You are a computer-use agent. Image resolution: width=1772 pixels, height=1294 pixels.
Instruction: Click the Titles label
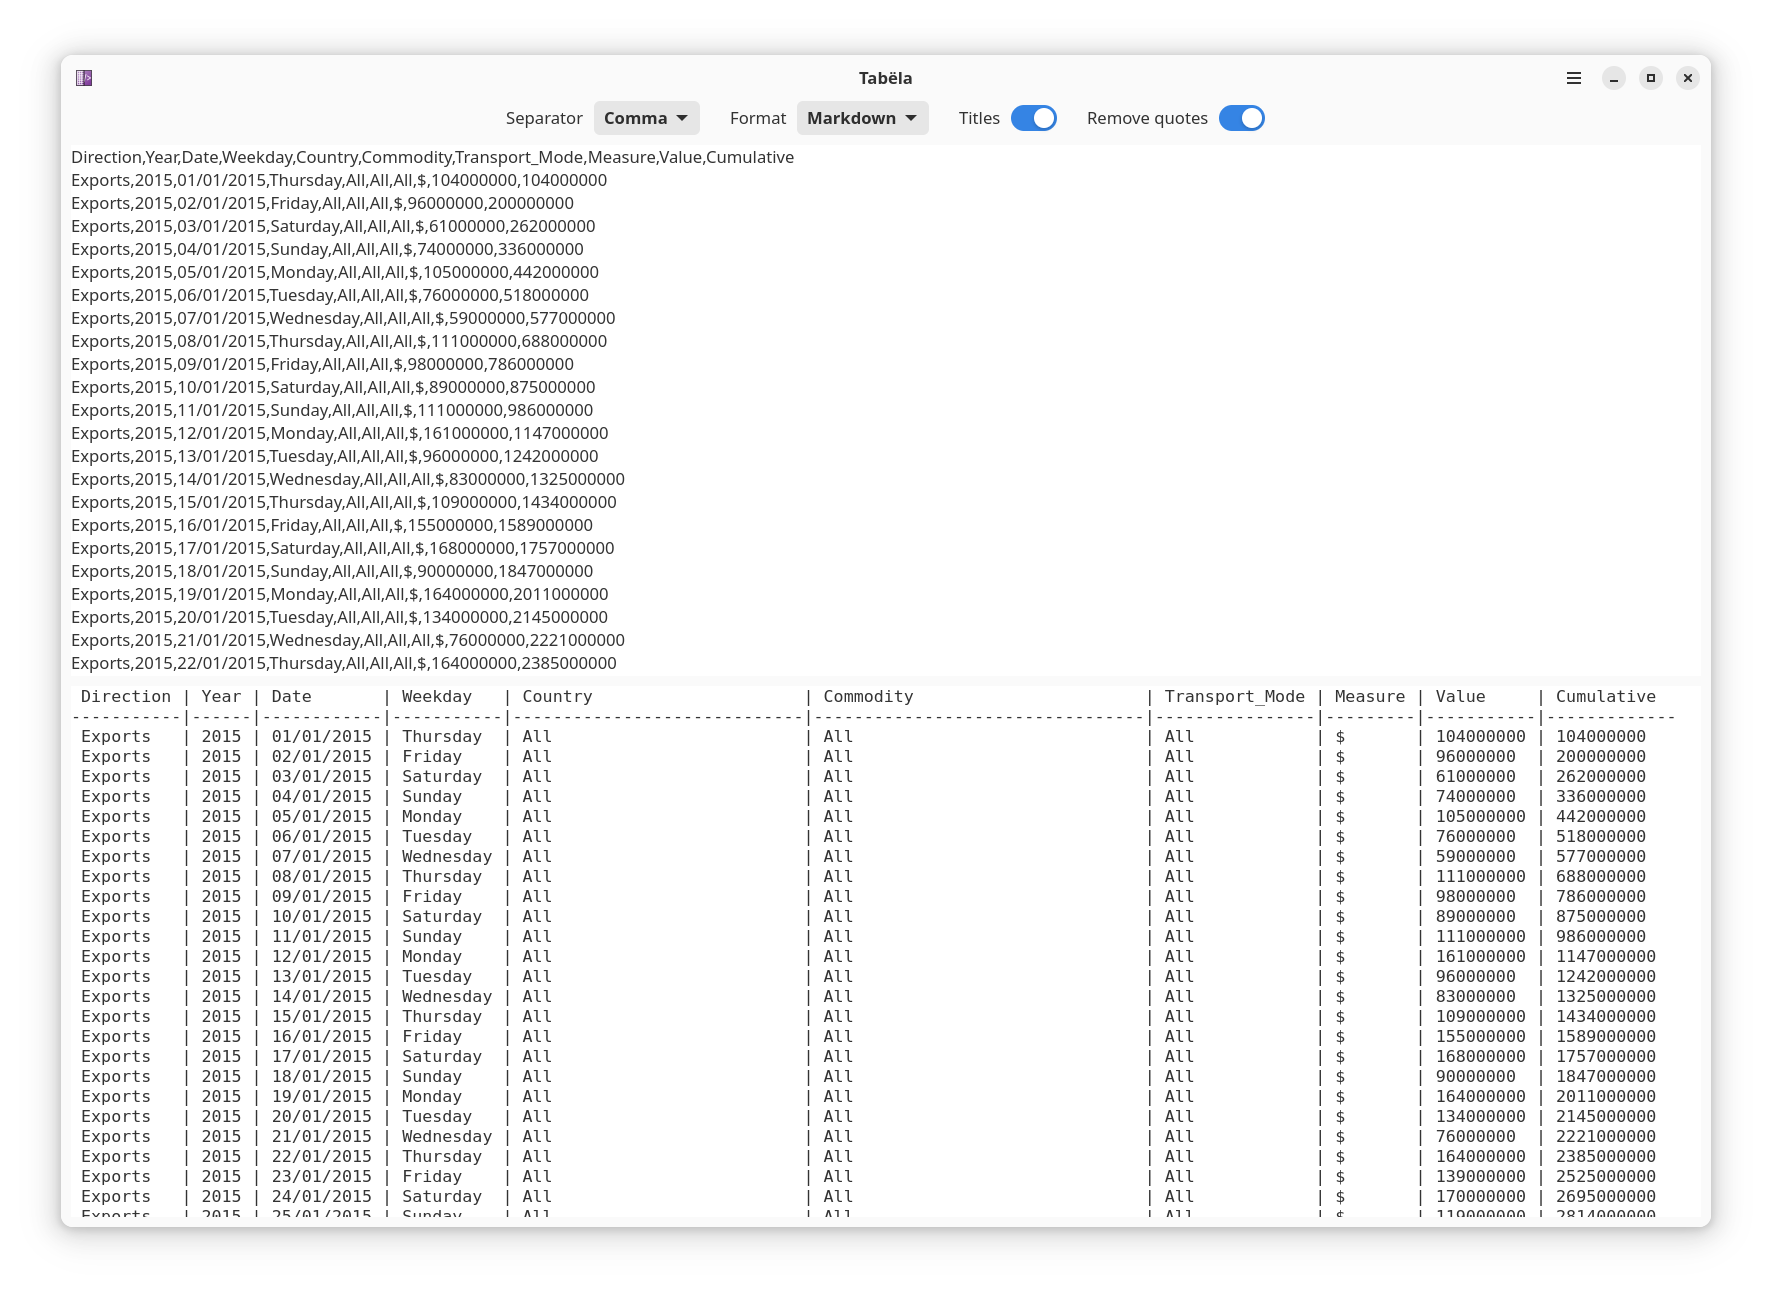[x=979, y=118]
